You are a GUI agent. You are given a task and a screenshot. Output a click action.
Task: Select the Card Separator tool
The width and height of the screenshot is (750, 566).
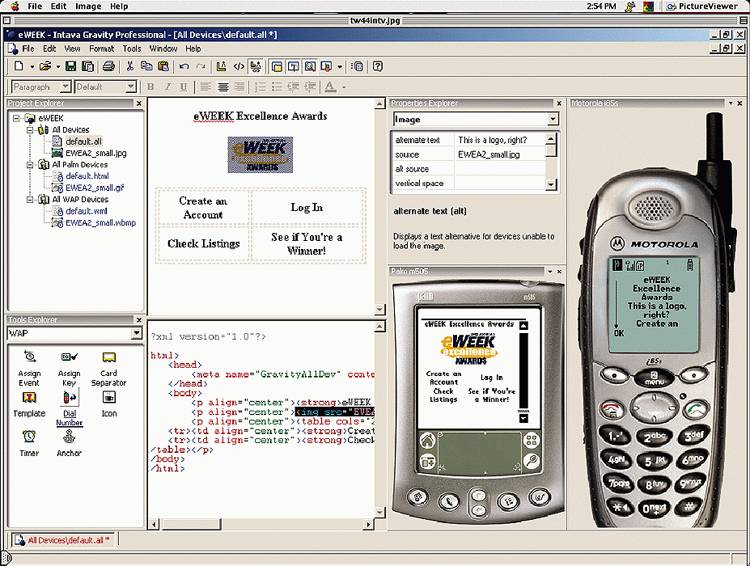(109, 368)
